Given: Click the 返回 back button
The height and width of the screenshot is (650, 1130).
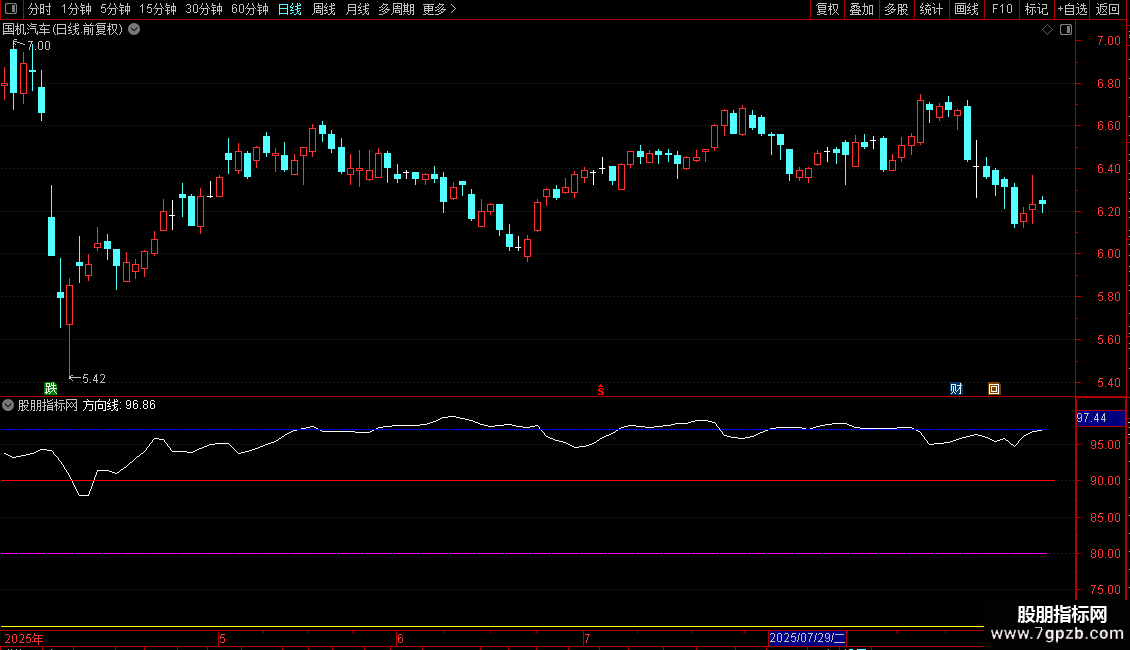Looking at the screenshot, I should click(1108, 9).
